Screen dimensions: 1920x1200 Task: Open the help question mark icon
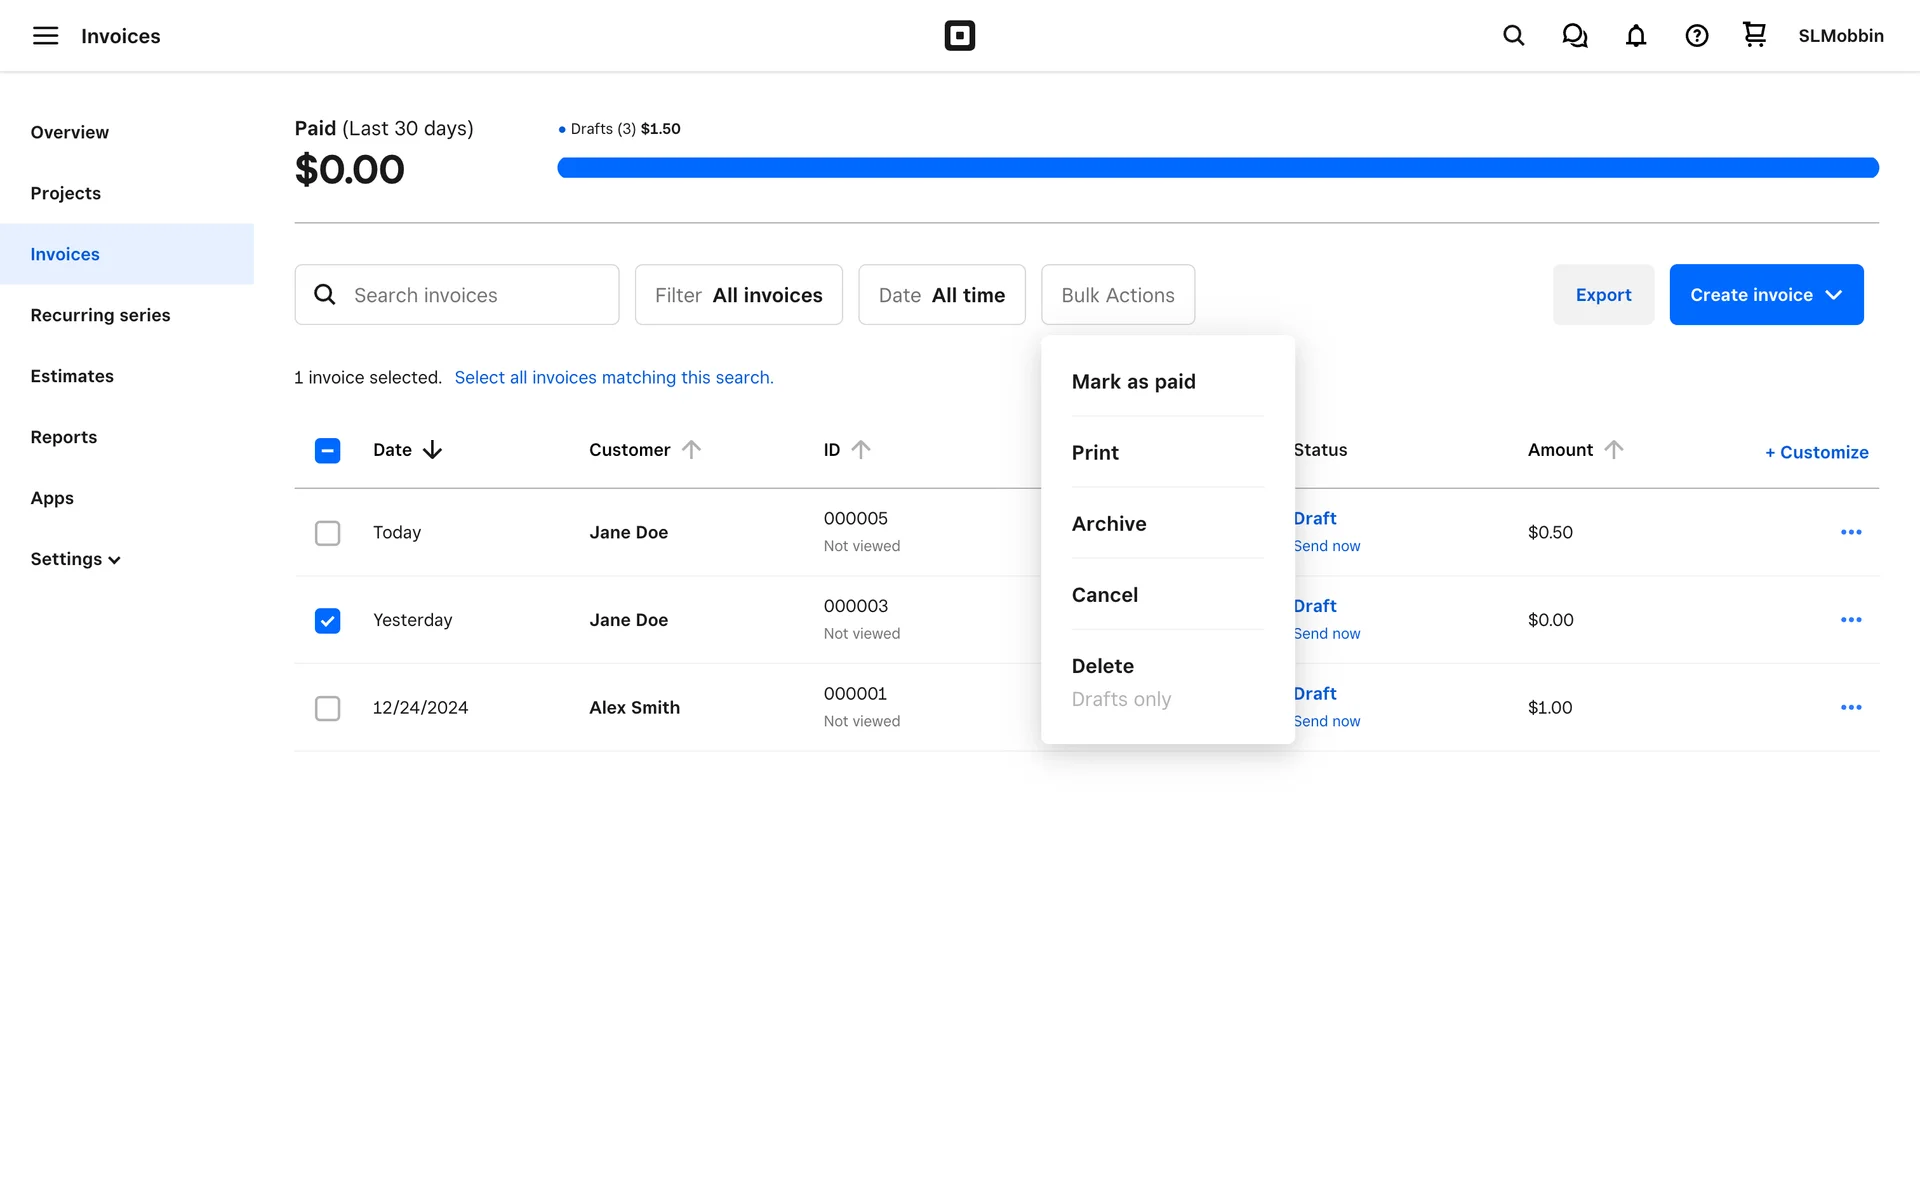[1696, 36]
